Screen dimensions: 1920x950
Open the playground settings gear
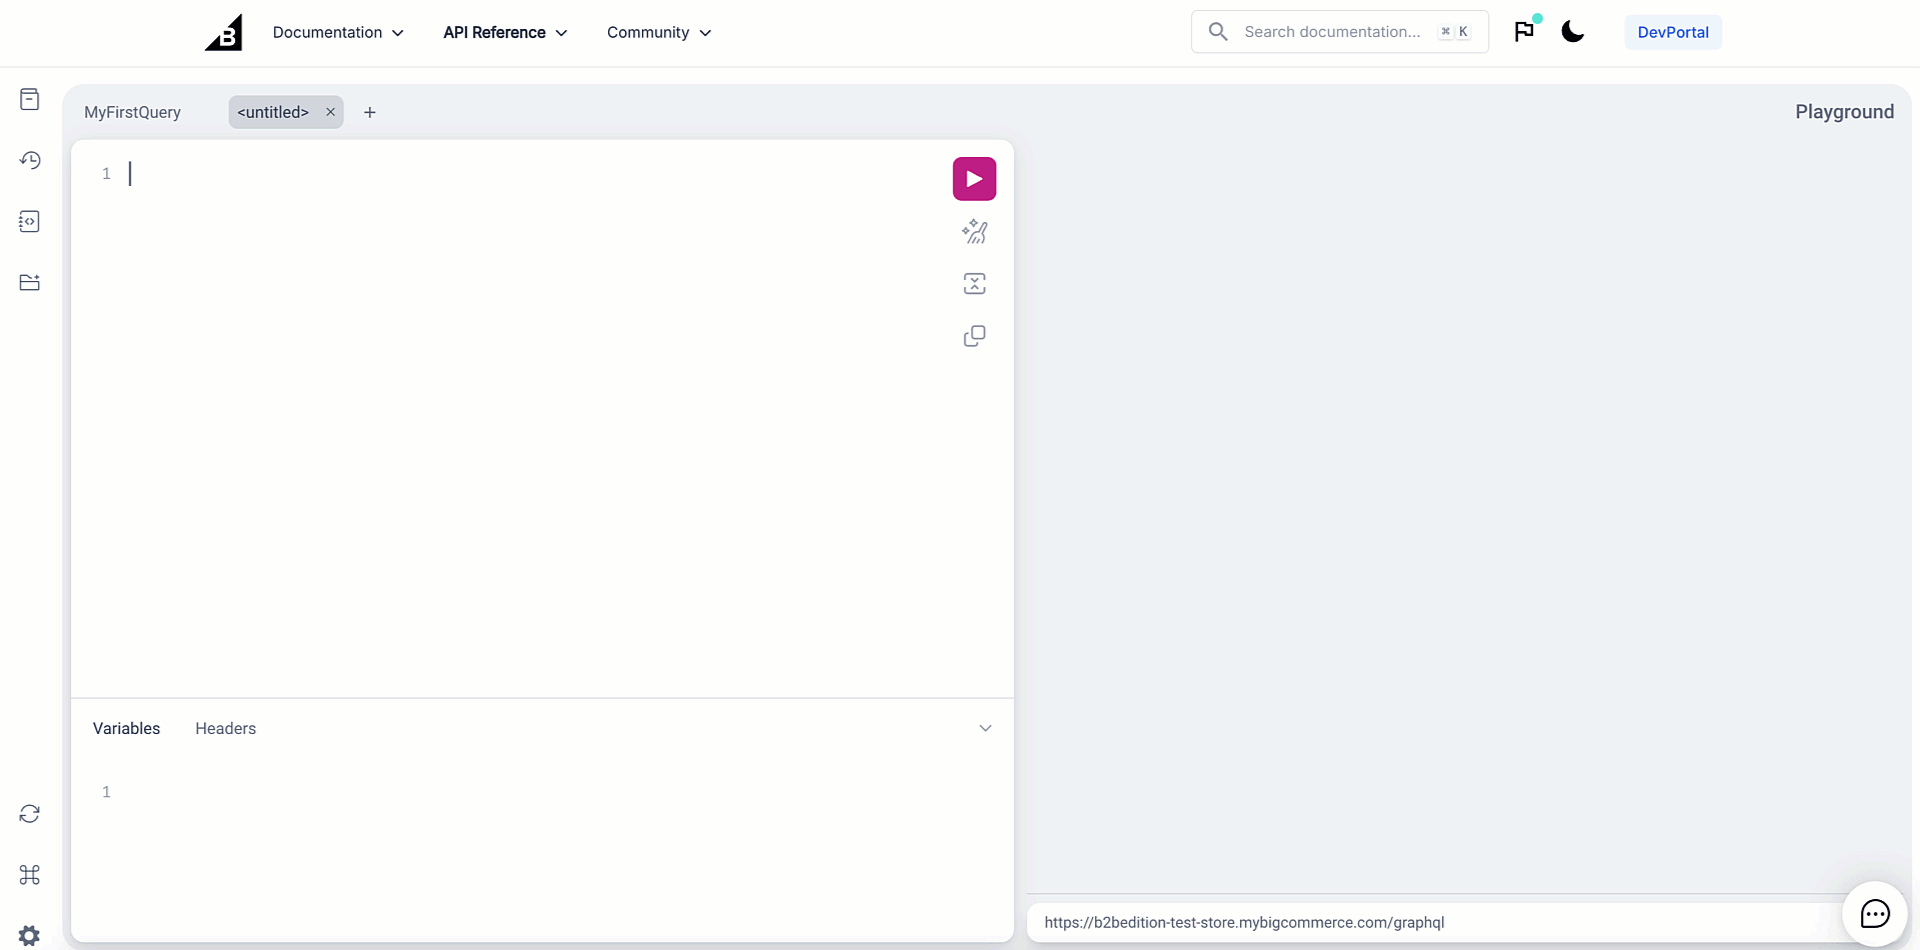pos(30,935)
